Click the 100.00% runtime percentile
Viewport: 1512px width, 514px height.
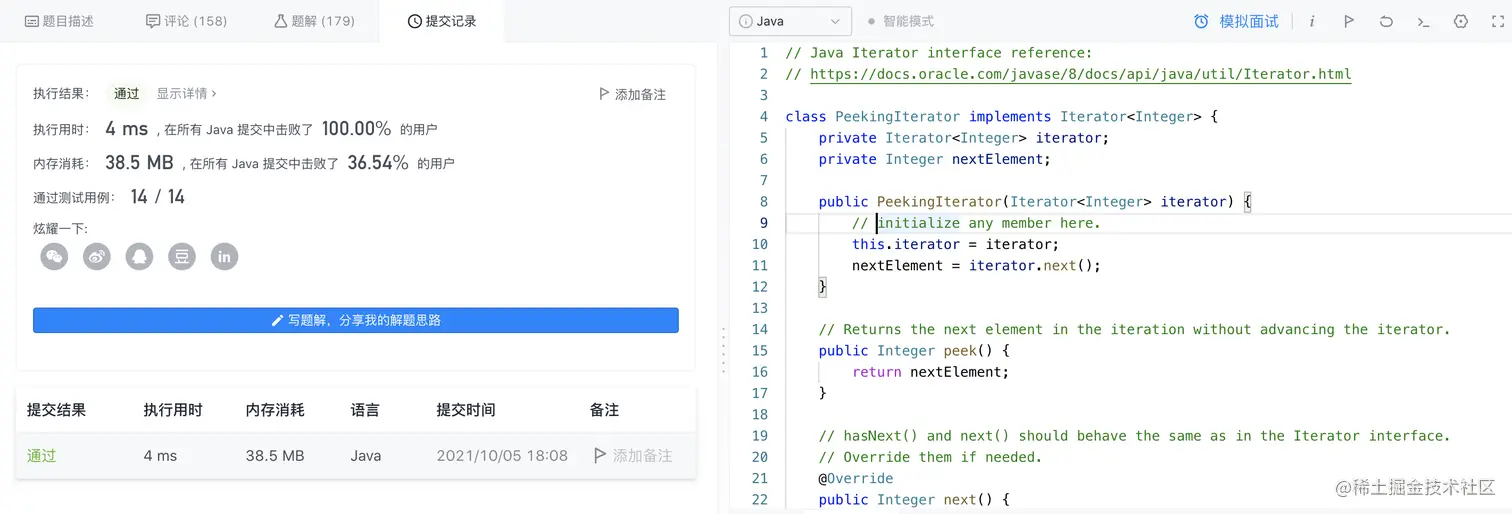click(356, 128)
